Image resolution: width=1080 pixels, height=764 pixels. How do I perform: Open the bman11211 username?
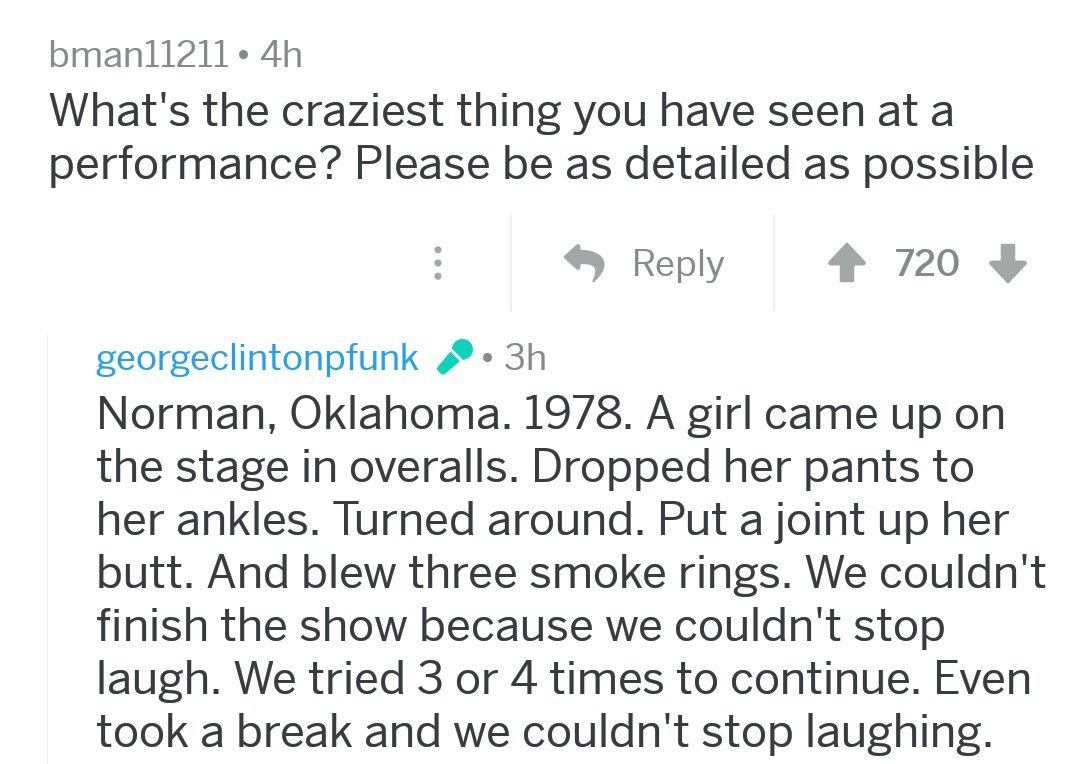[x=138, y=54]
